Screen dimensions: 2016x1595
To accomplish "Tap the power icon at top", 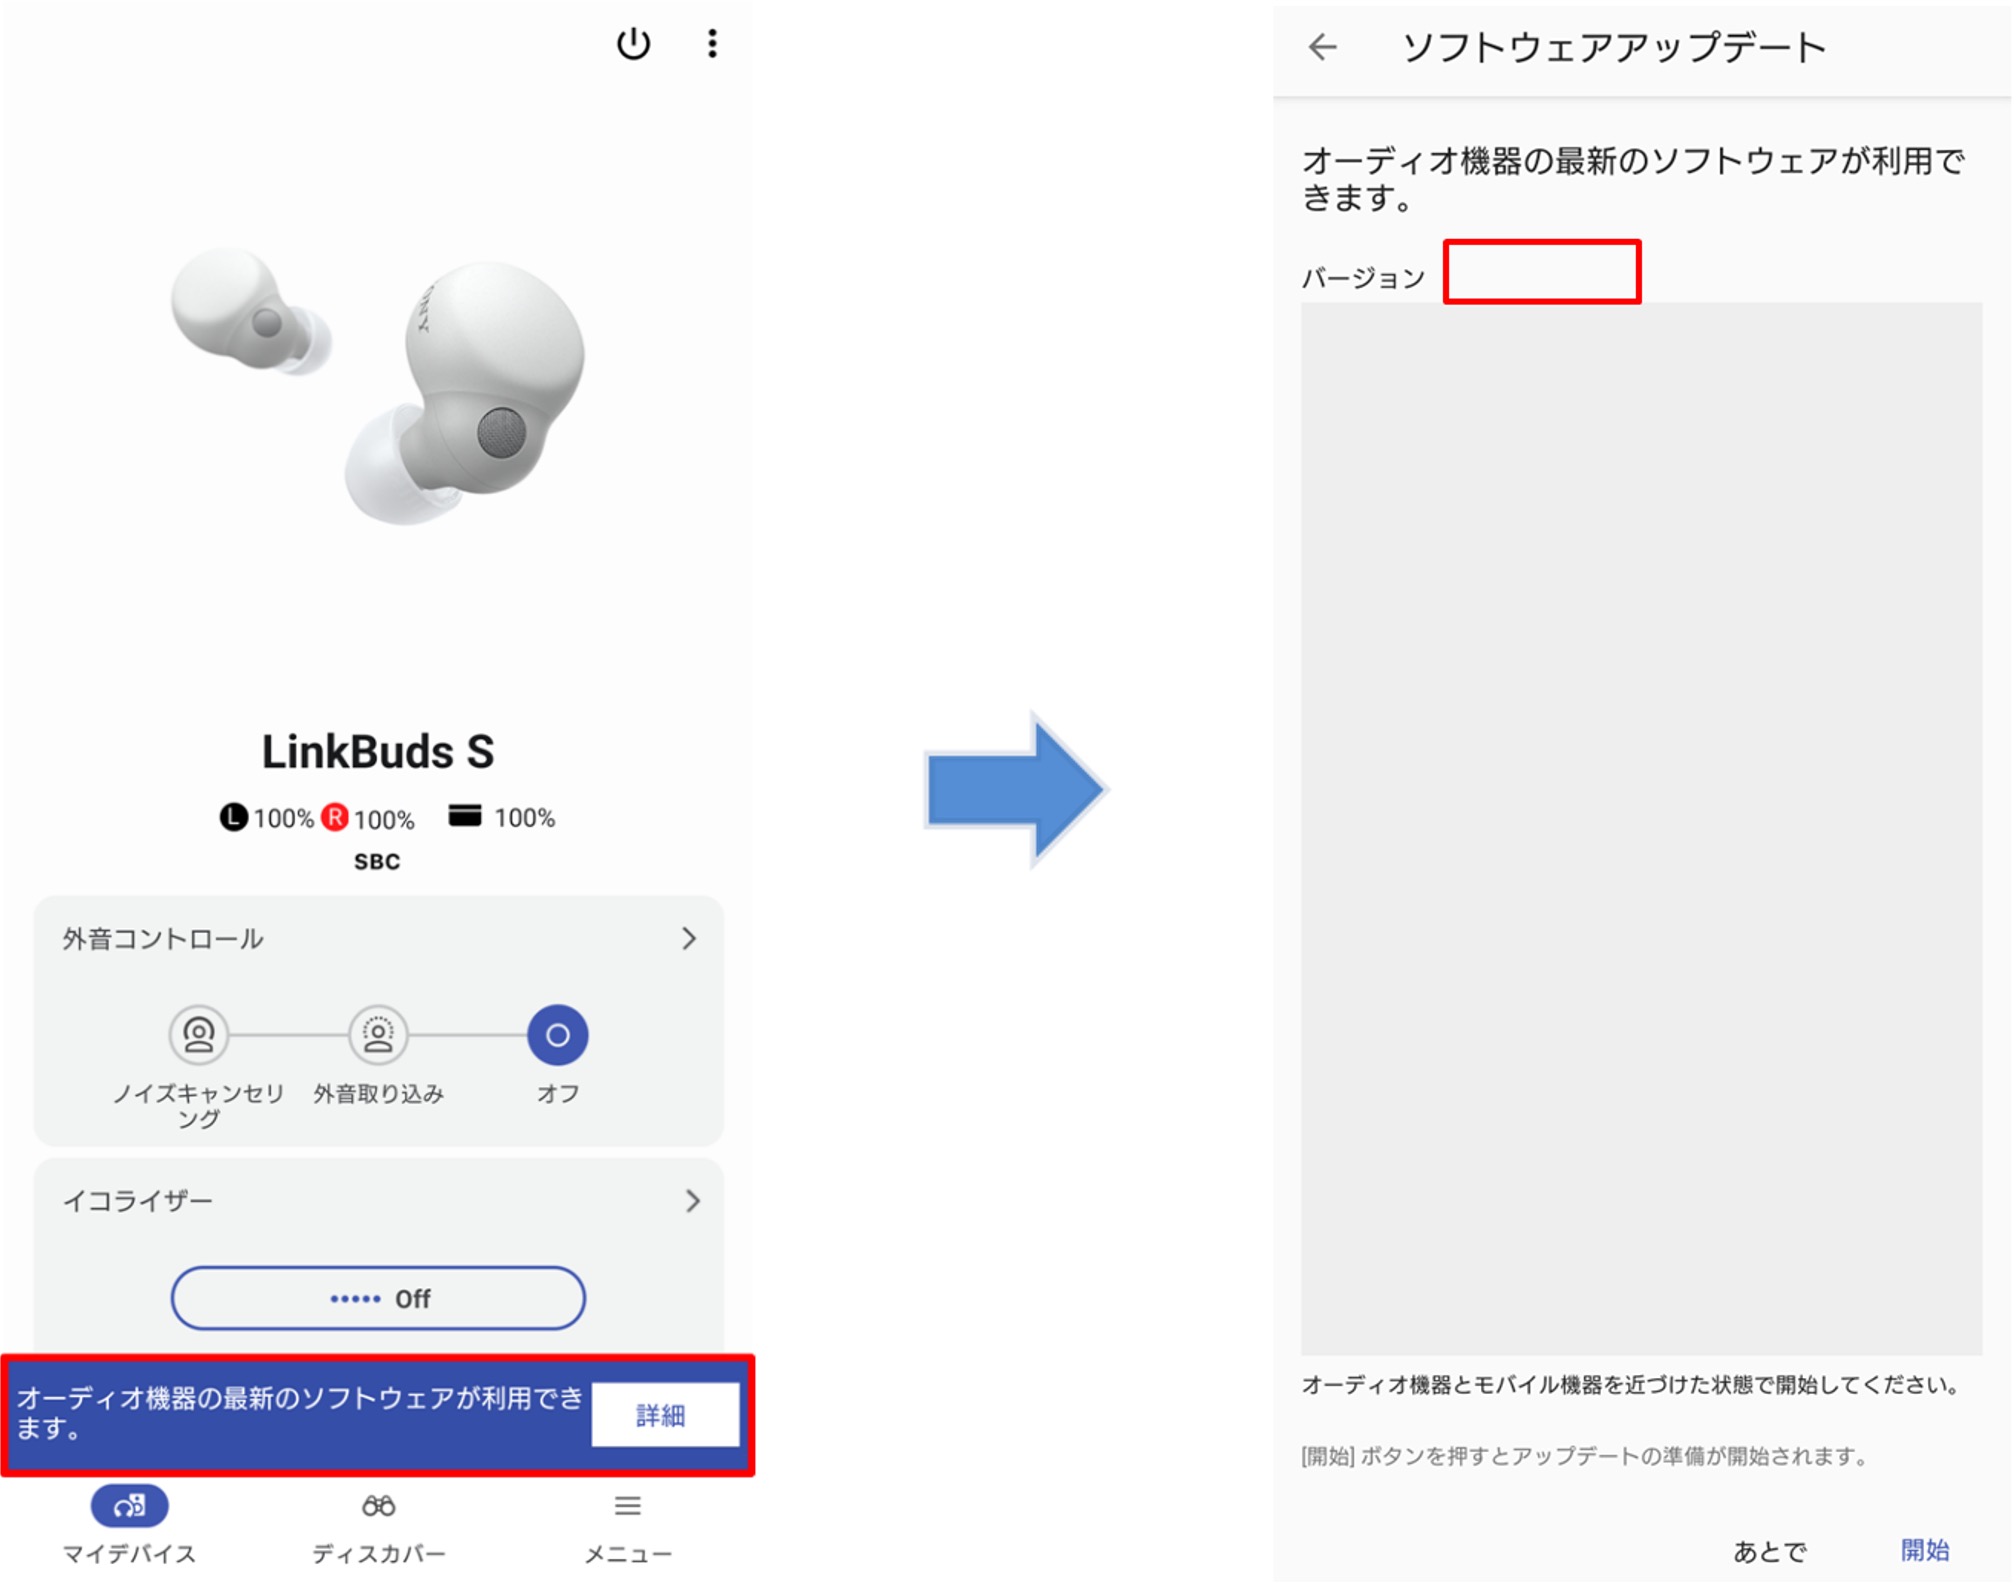I will (633, 44).
